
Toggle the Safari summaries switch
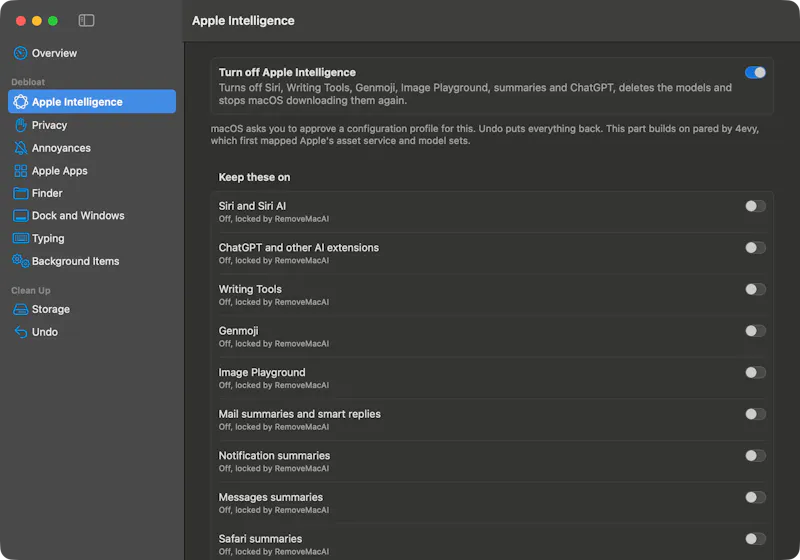coord(755,539)
